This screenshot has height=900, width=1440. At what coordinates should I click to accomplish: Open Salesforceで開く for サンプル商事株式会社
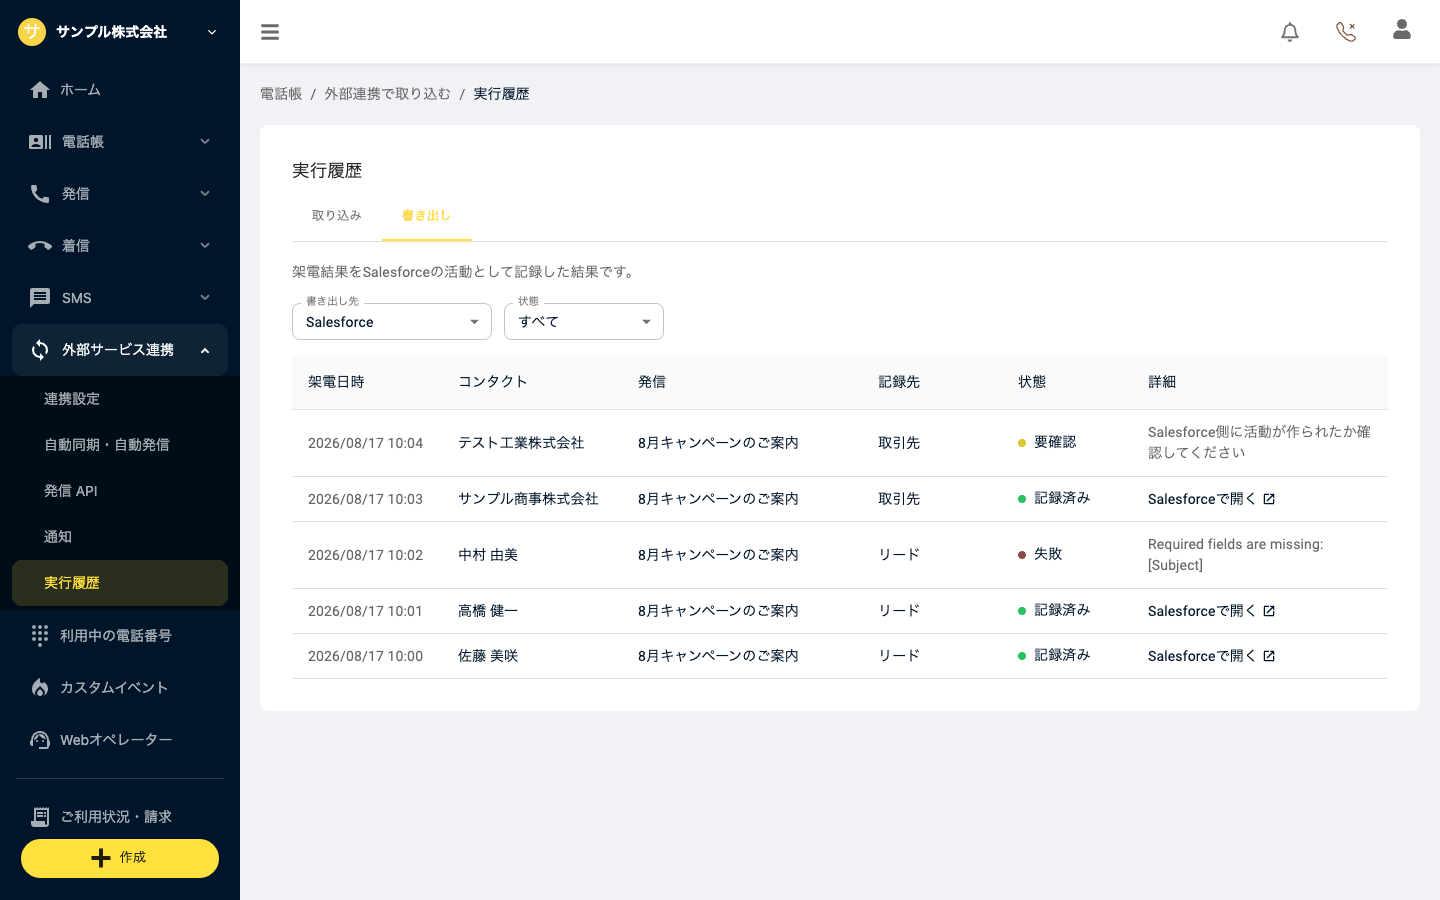pyautogui.click(x=1211, y=499)
